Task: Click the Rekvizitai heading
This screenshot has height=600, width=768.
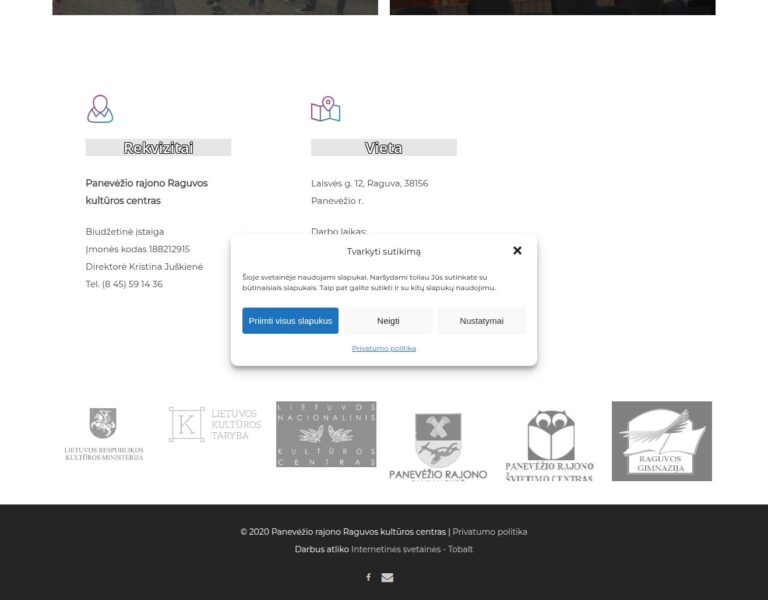Action: coord(158,147)
